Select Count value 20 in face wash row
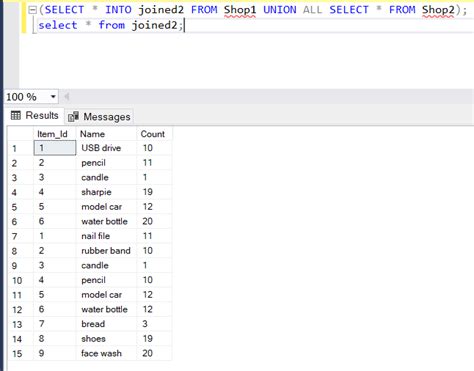 [154, 353]
